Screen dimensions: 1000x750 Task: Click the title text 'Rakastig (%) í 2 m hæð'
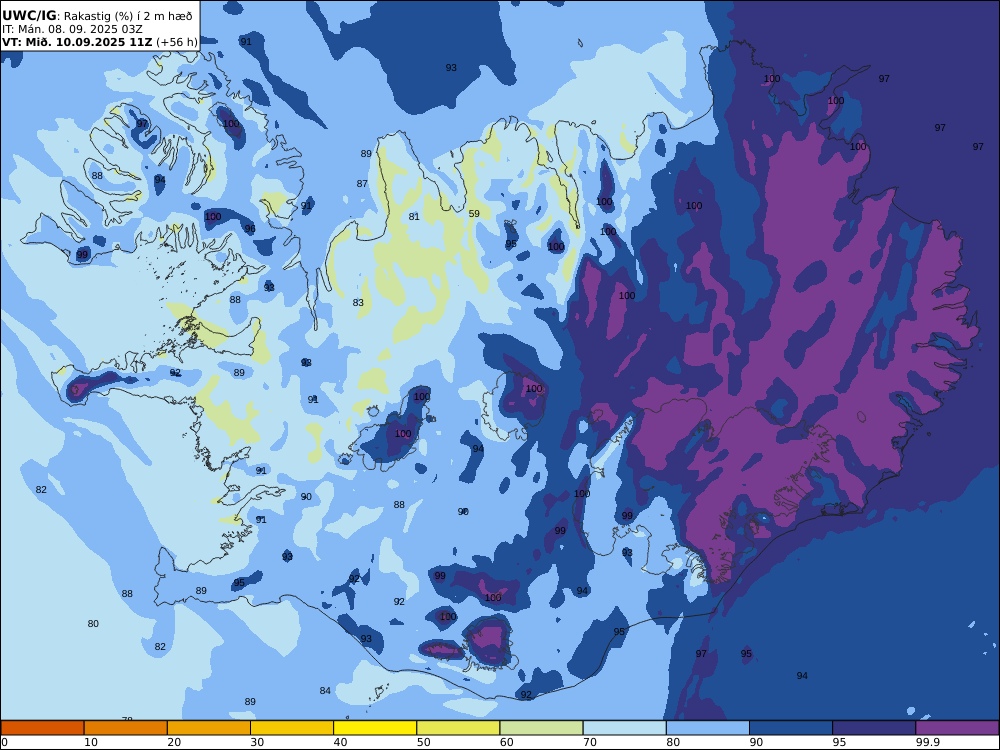(128, 17)
